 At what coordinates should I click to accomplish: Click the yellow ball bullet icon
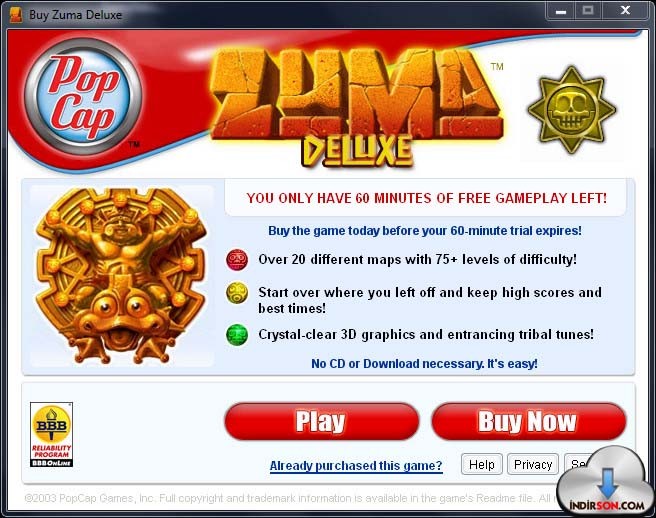coord(237,293)
